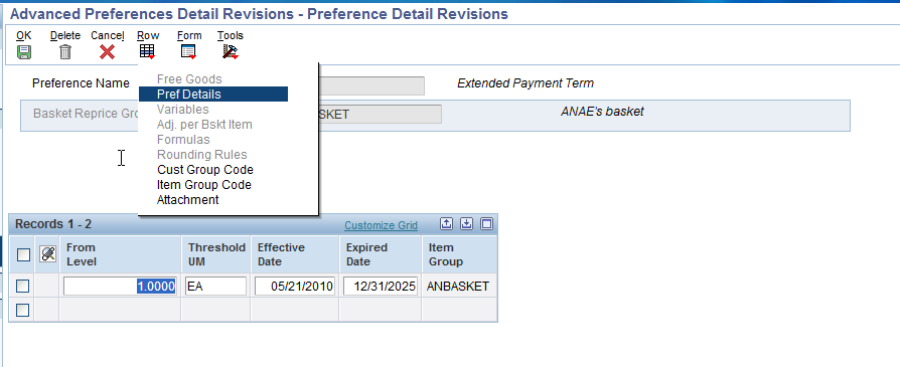Check the first record row checkbox
The height and width of the screenshot is (367, 900).
(x=22, y=285)
